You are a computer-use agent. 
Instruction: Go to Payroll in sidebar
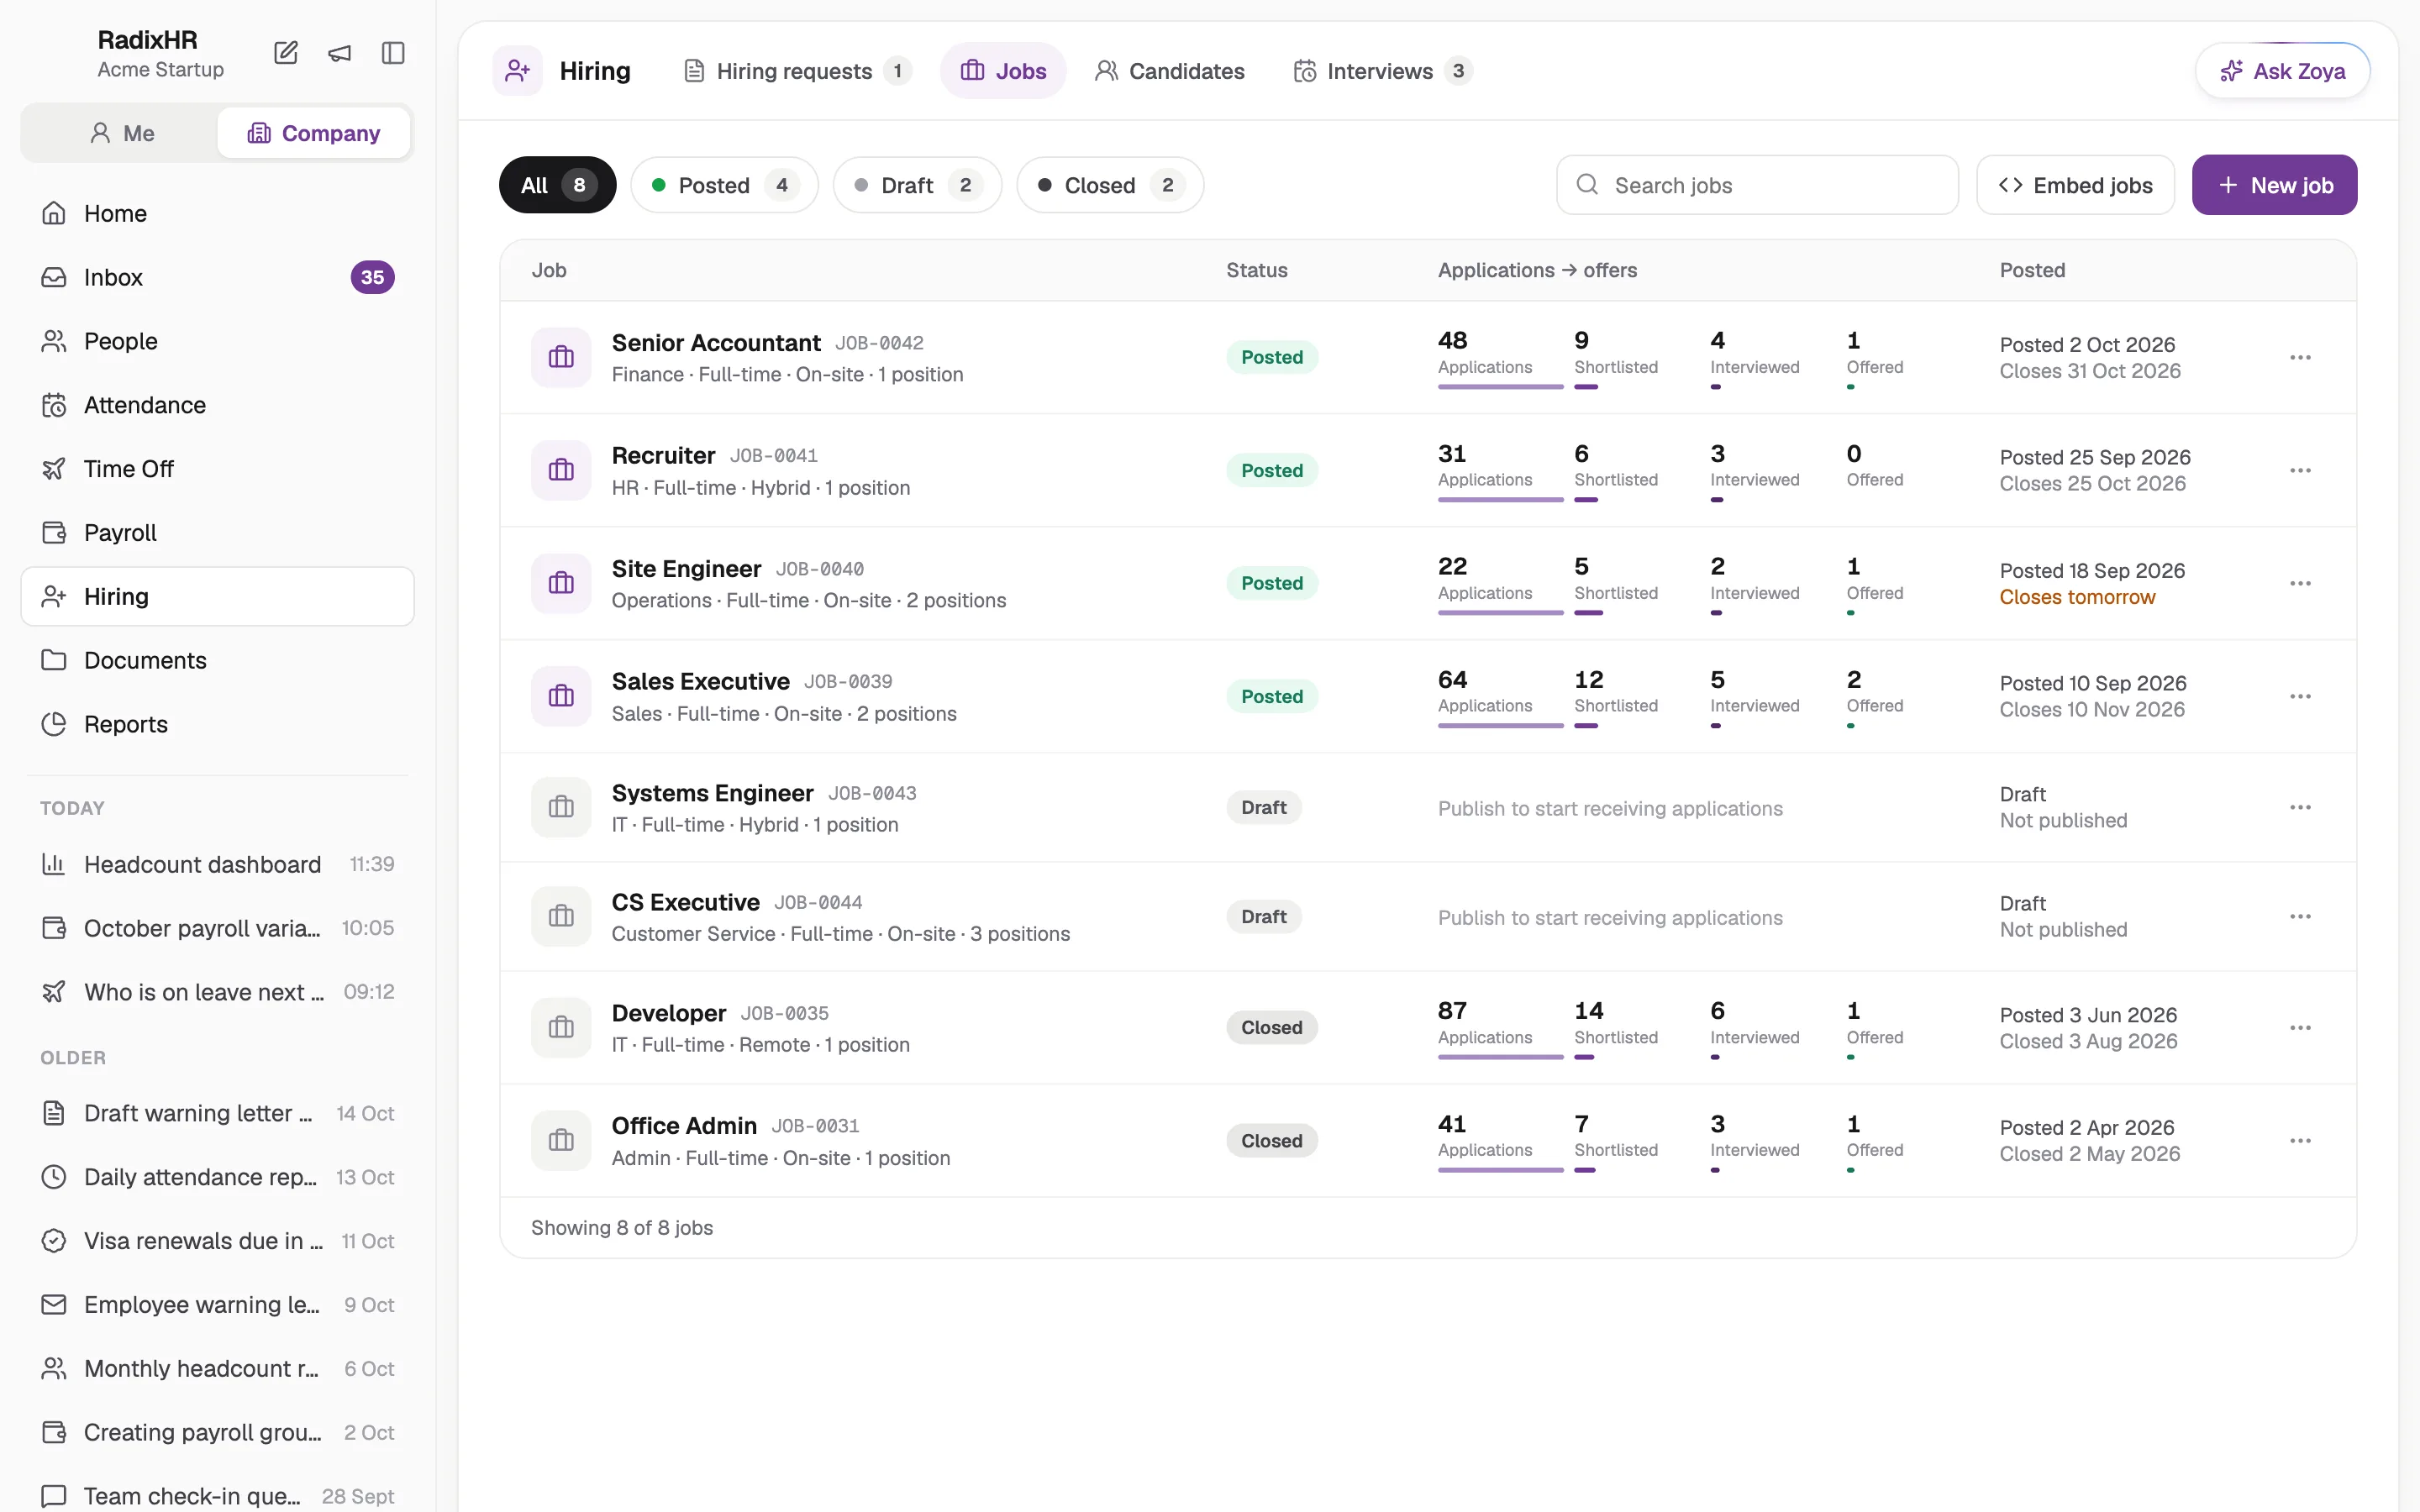click(217, 533)
